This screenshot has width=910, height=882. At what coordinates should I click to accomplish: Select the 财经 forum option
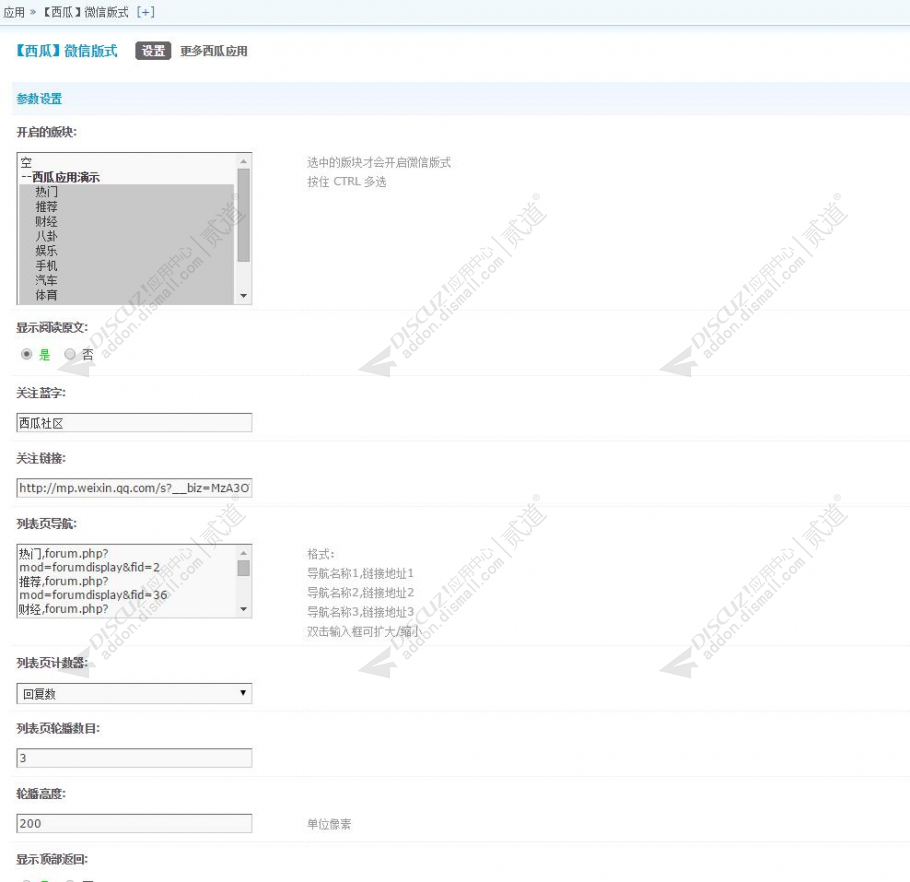pyautogui.click(x=127, y=222)
